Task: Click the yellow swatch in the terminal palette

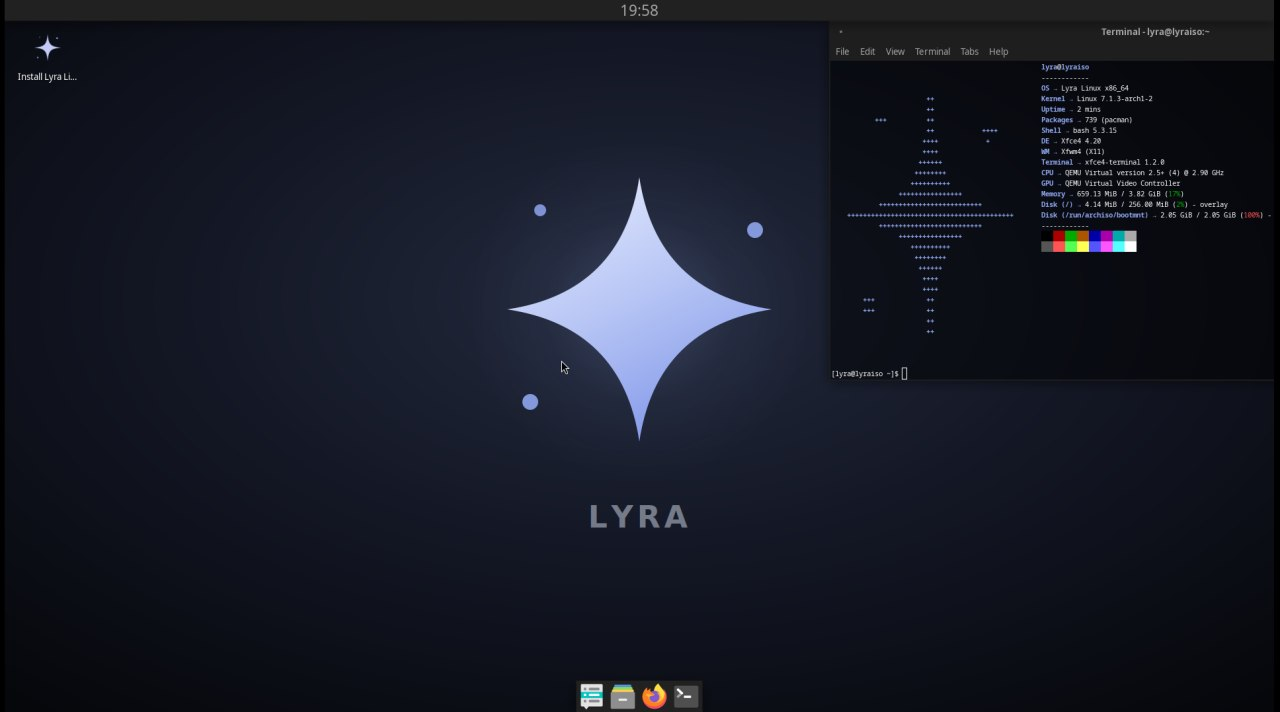Action: coord(1083,246)
